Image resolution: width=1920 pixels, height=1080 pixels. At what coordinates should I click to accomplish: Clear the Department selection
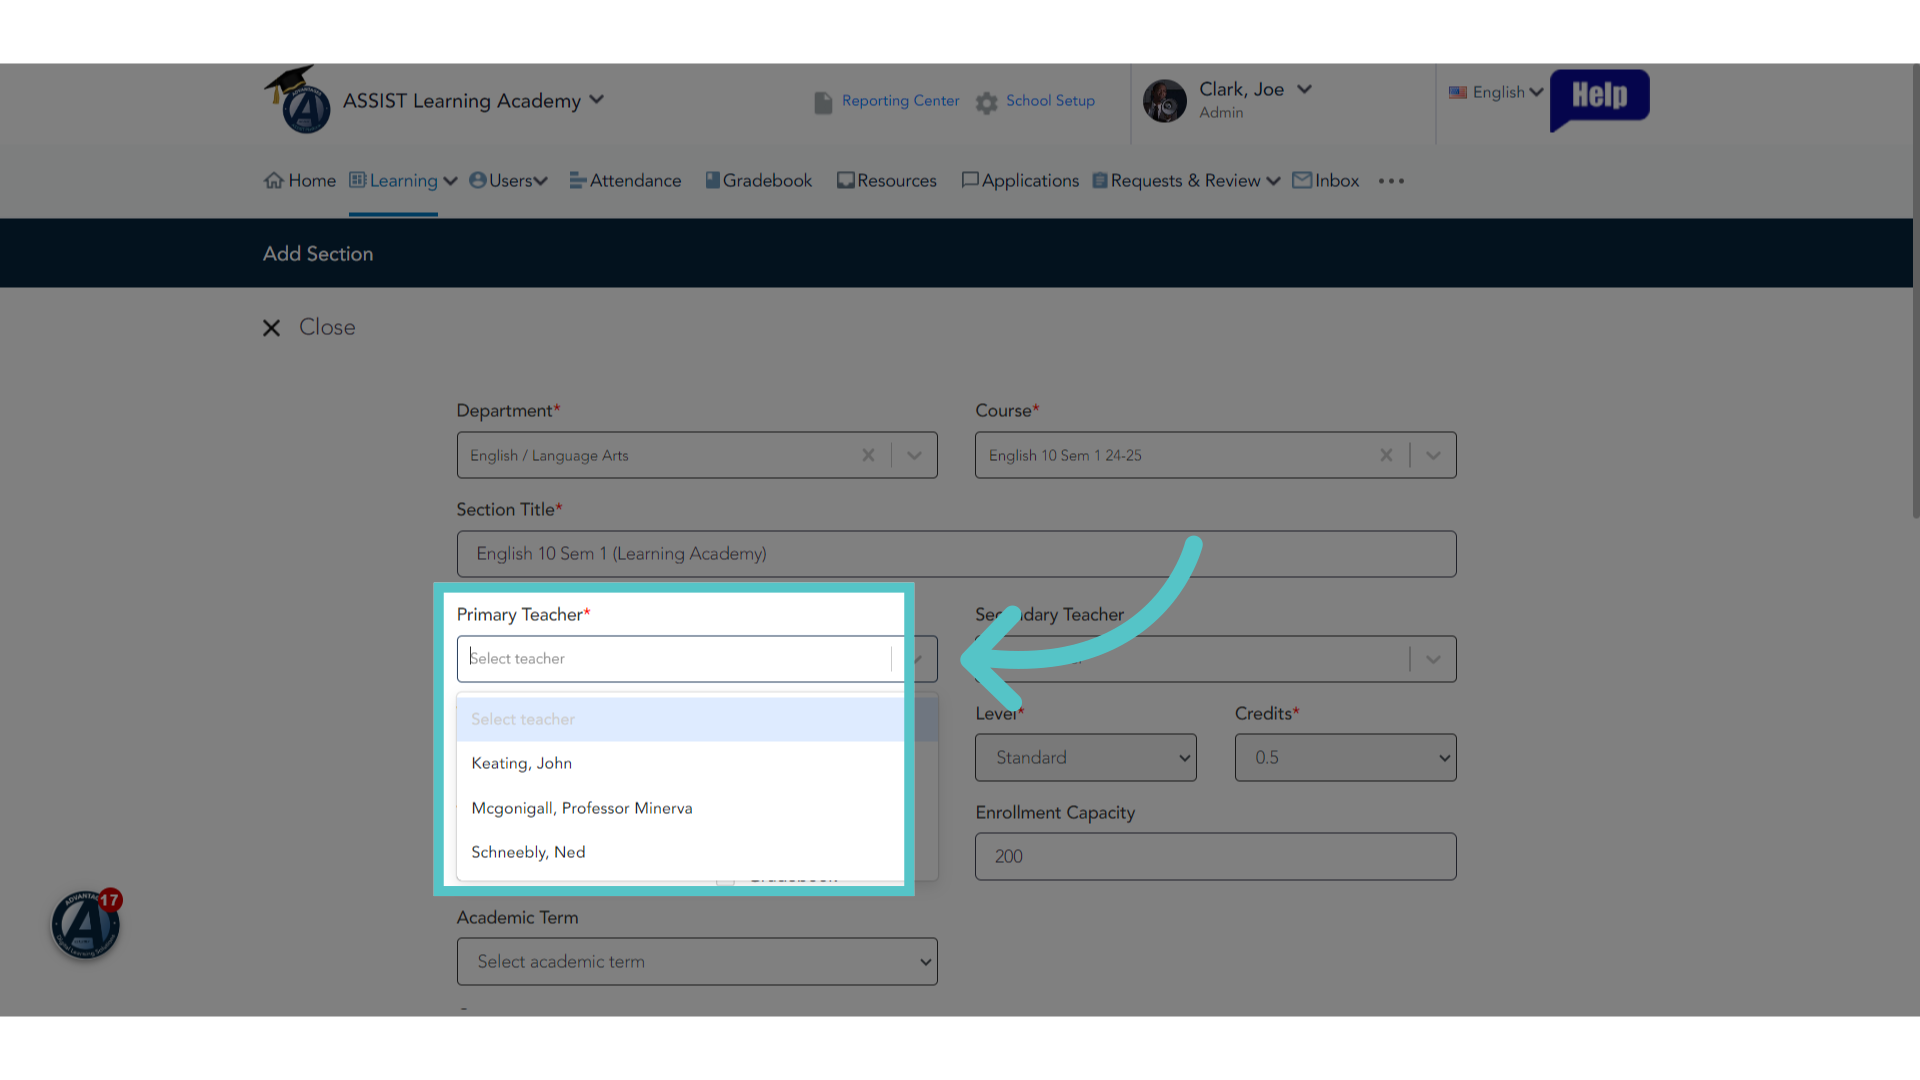(868, 455)
